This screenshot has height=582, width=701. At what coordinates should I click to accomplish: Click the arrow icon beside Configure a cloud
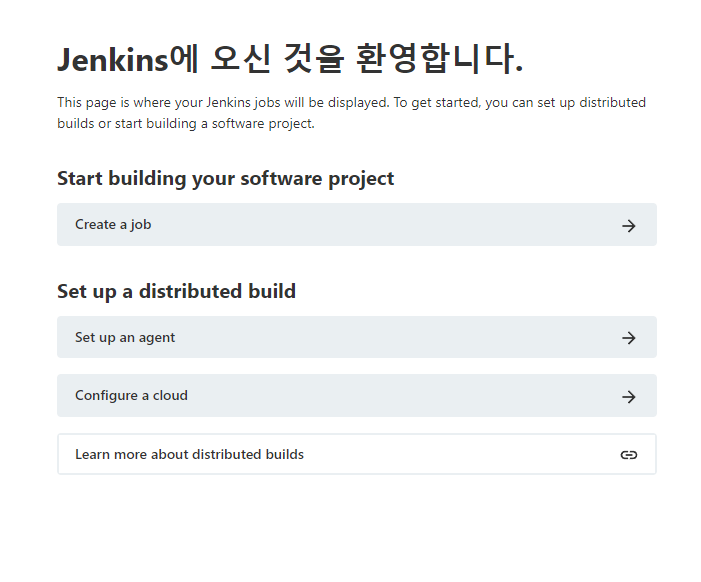629,396
